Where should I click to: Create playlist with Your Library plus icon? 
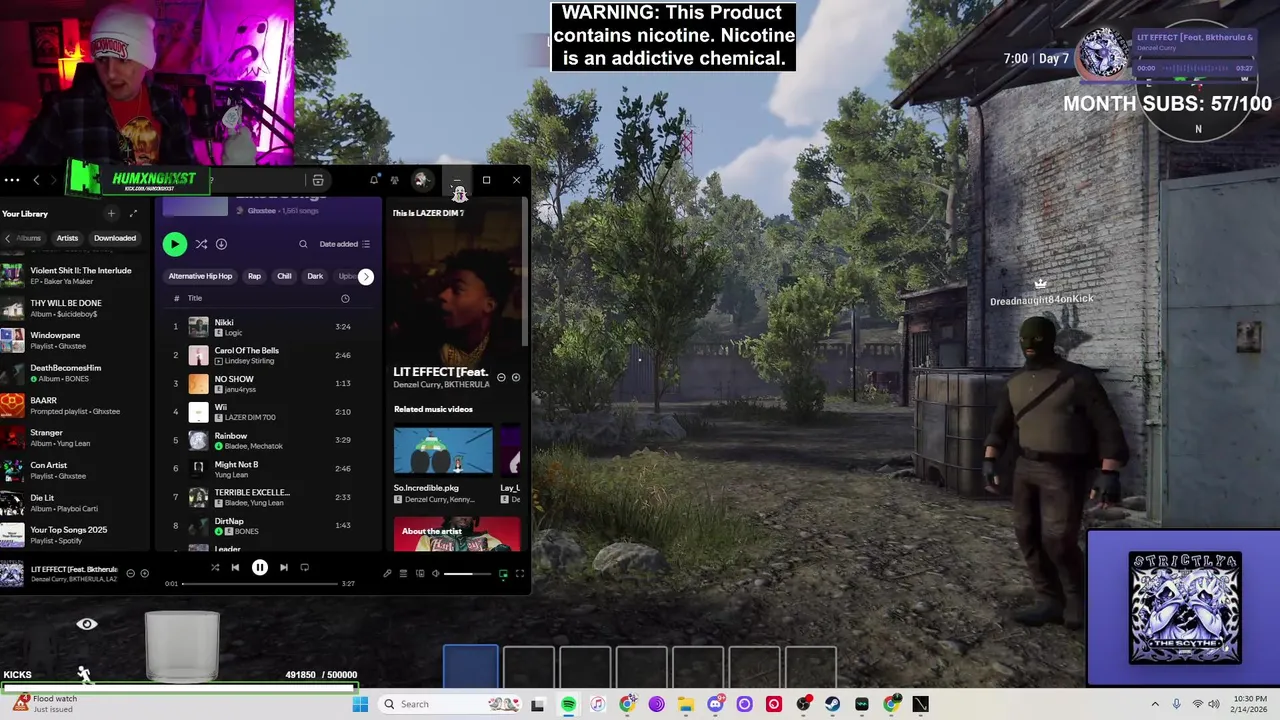111,213
